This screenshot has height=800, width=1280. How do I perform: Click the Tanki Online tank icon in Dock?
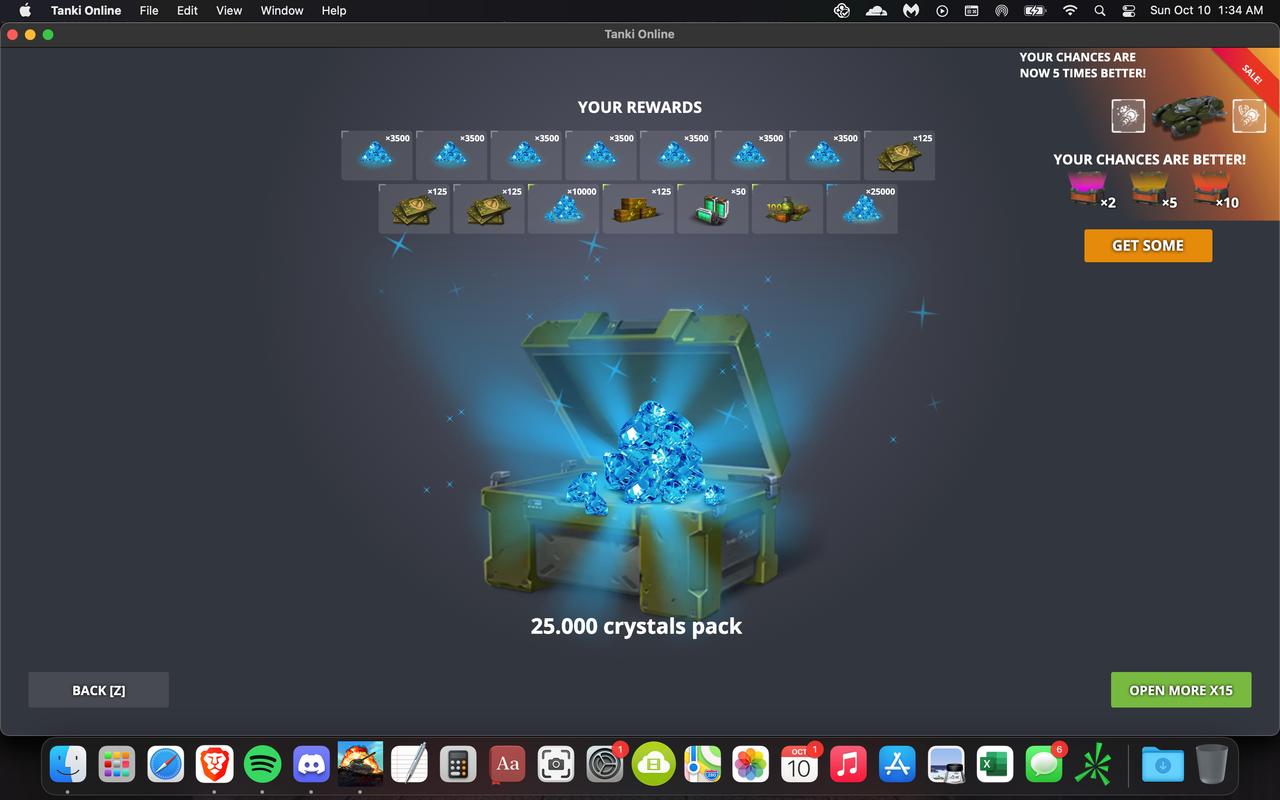[x=360, y=764]
